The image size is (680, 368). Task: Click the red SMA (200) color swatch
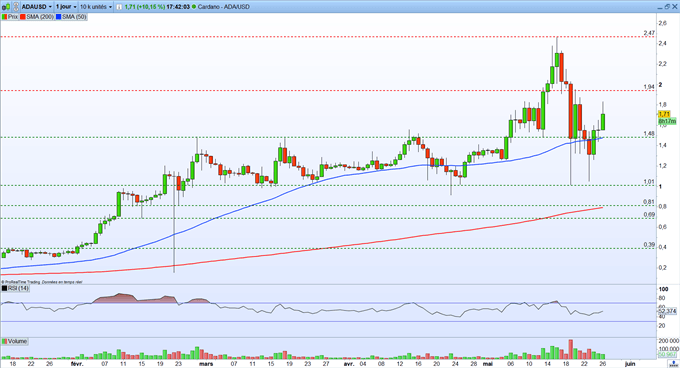23,17
